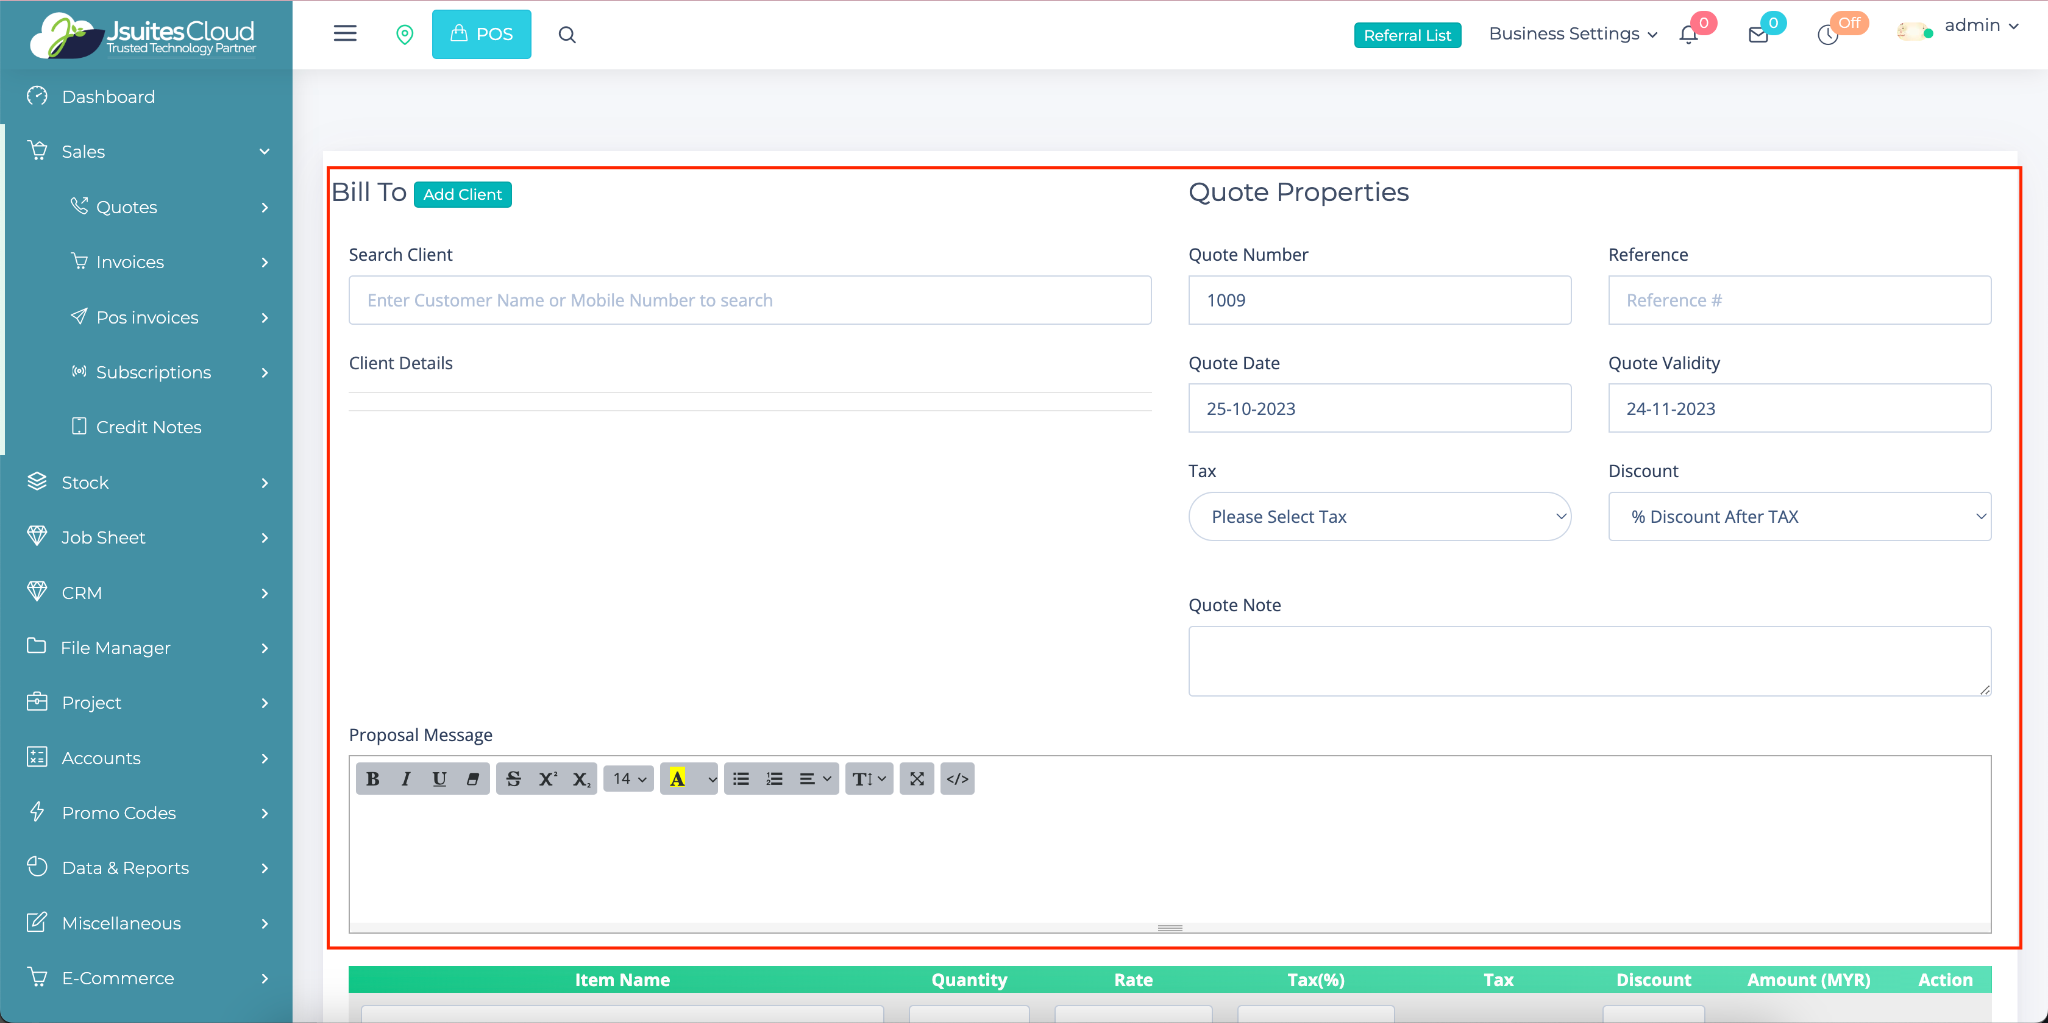Open the messages envelope icon

pos(1758,35)
